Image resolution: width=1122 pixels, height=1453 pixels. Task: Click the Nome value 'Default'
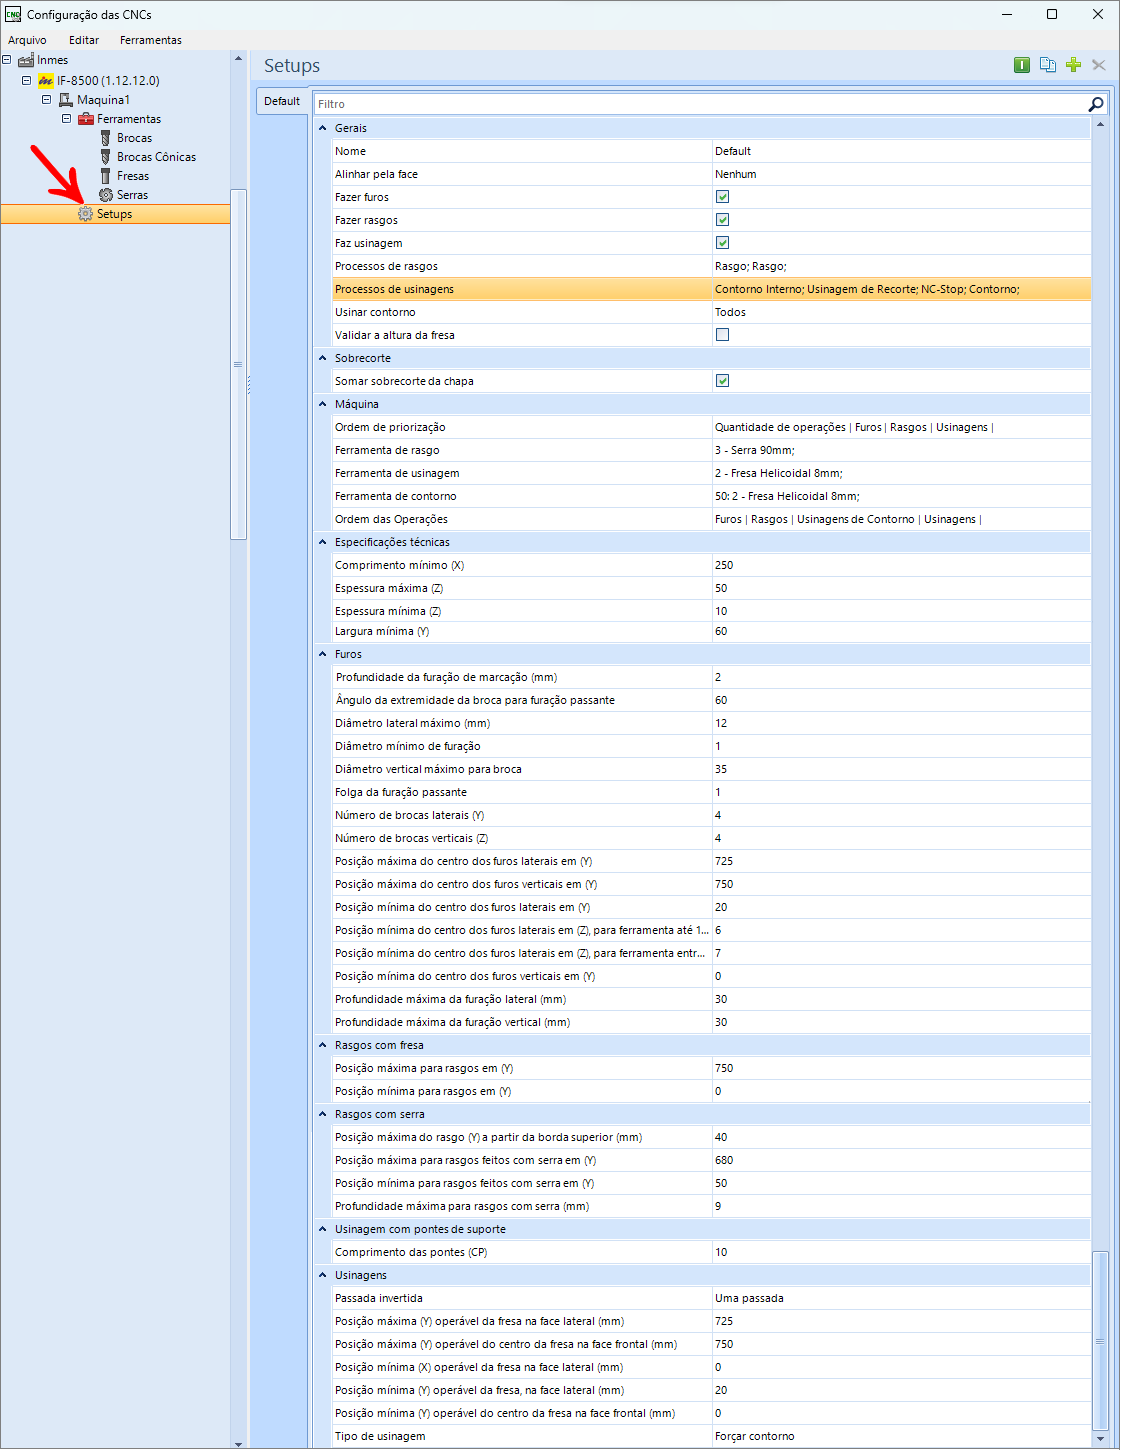pos(733,151)
